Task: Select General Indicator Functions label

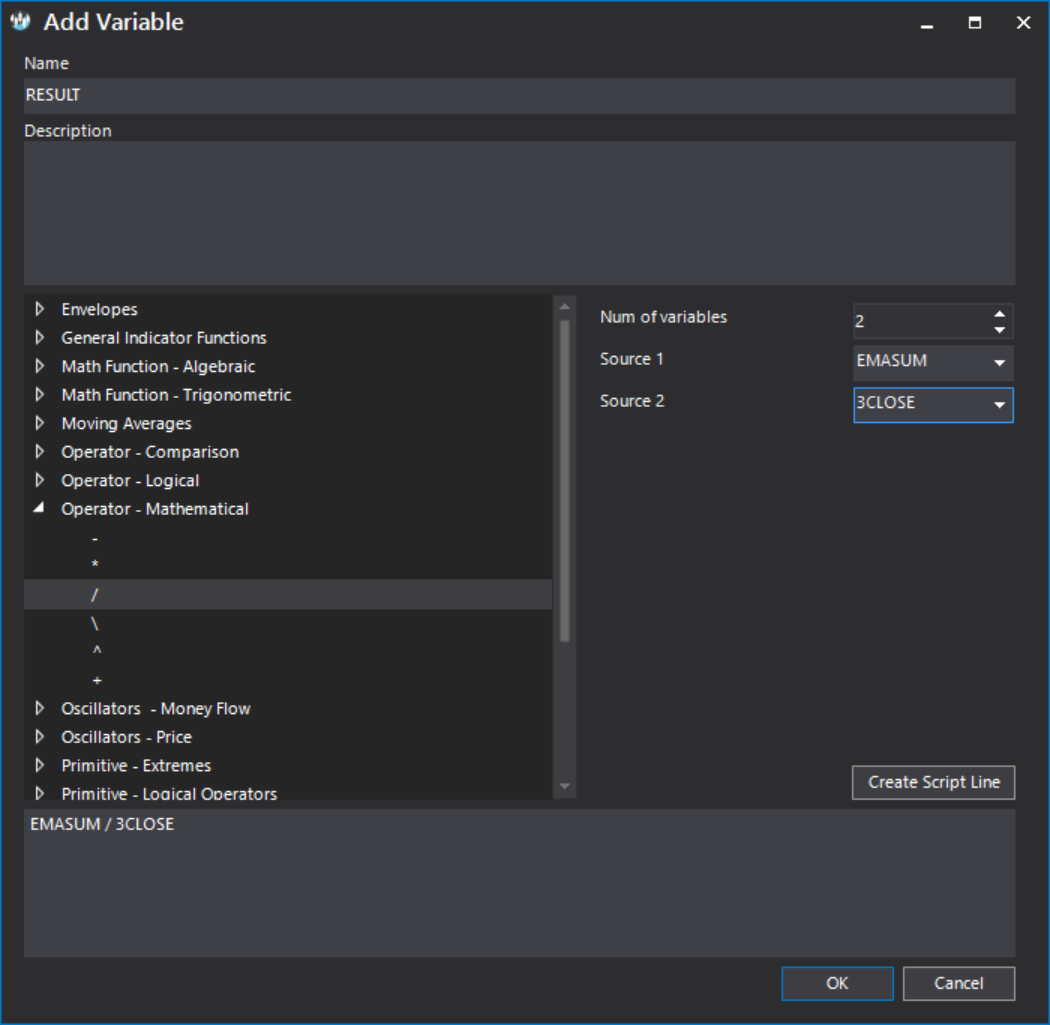Action: [x=164, y=338]
